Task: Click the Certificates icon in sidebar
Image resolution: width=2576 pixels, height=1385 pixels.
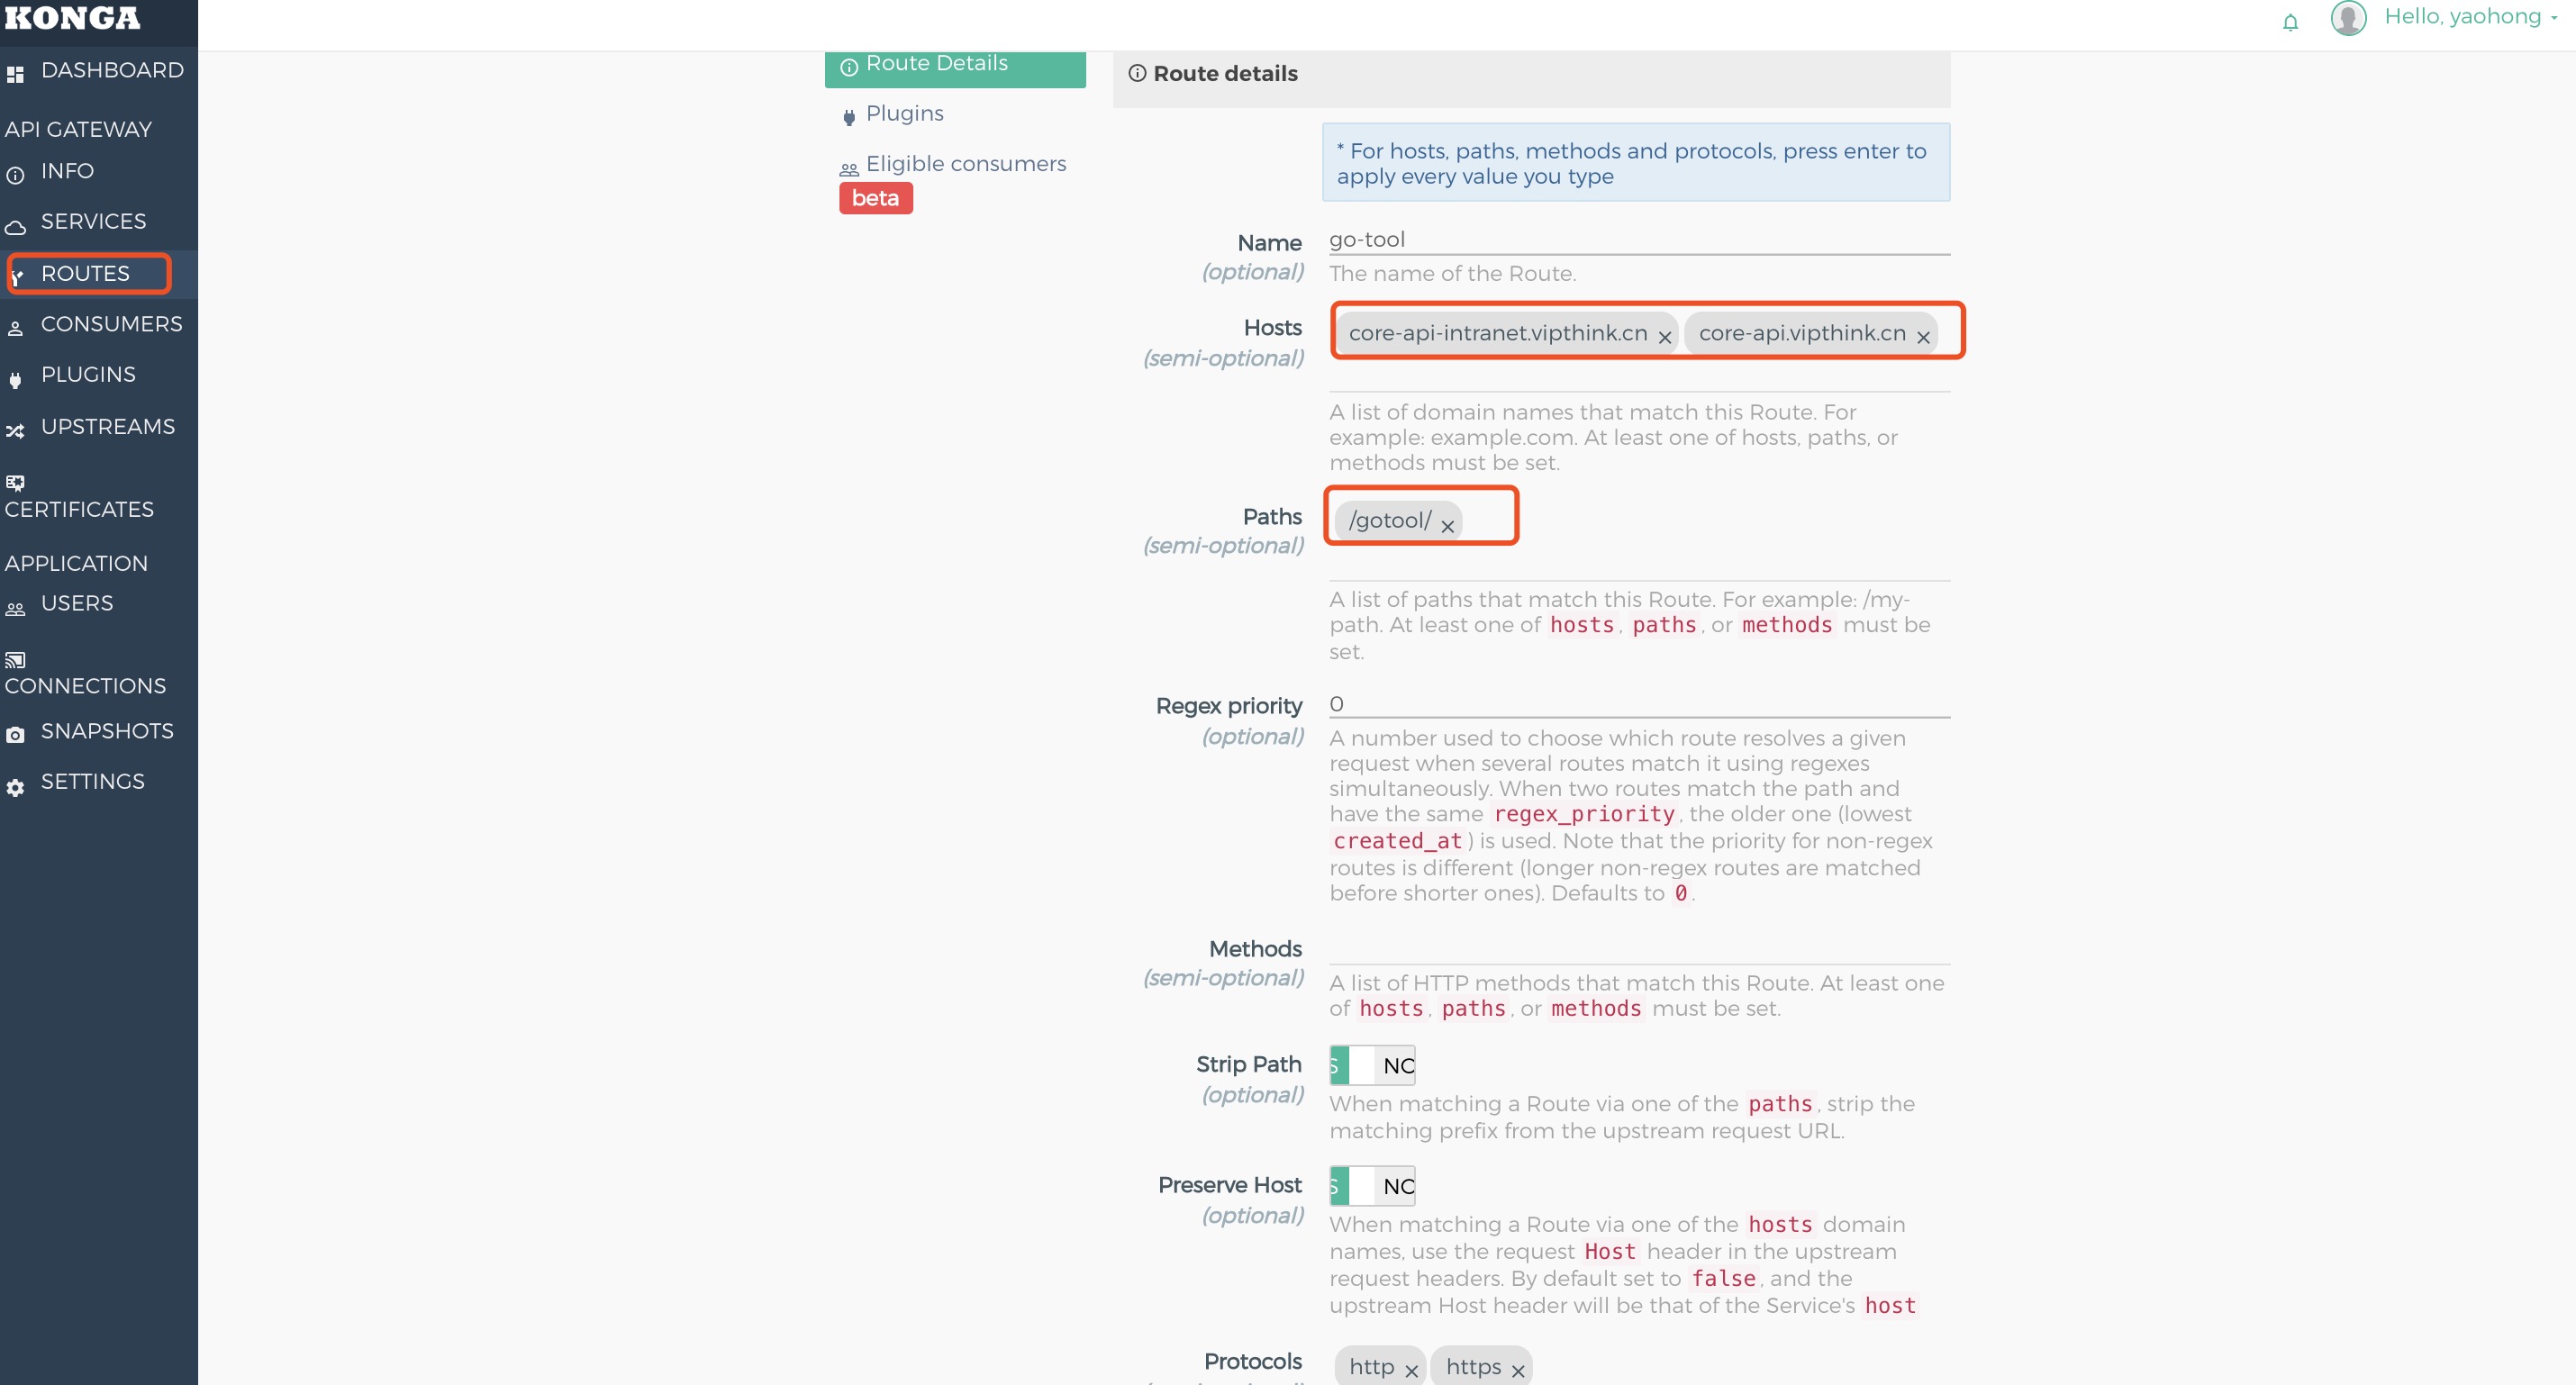Action: pyautogui.click(x=15, y=483)
